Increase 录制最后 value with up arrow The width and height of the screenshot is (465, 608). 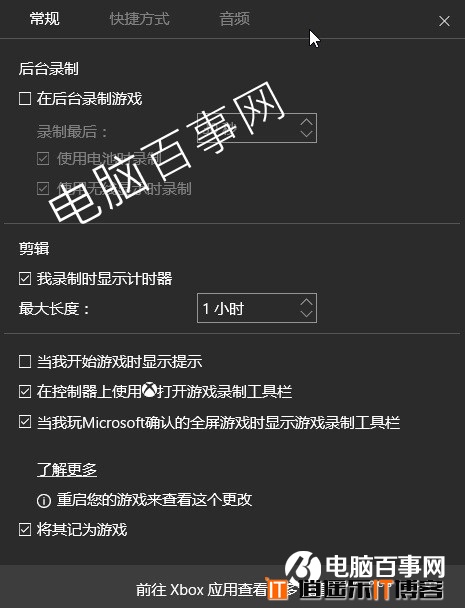[306, 122]
